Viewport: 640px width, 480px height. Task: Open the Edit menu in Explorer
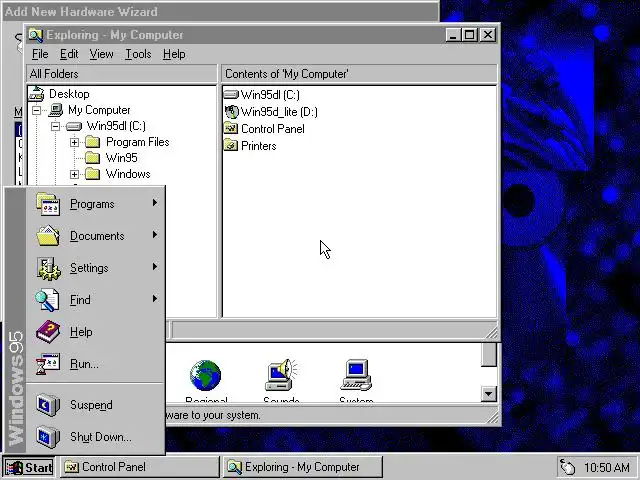pos(69,54)
